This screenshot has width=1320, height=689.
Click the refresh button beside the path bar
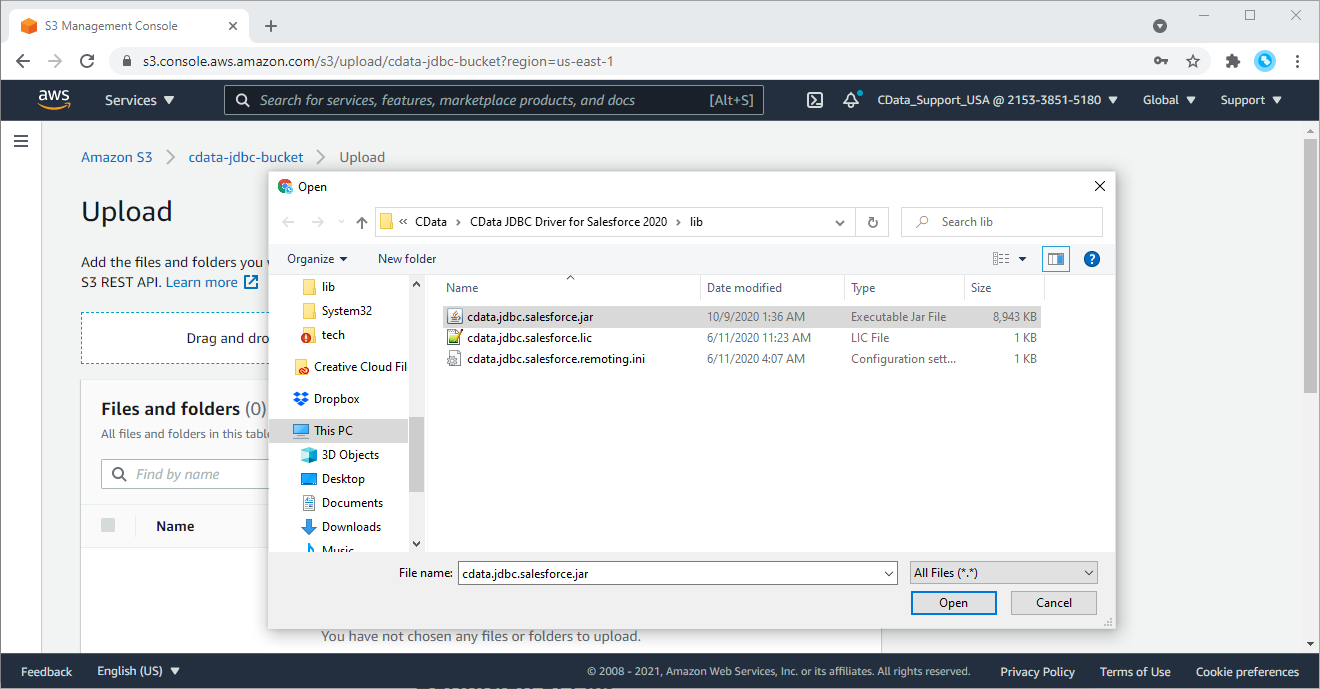click(x=872, y=222)
